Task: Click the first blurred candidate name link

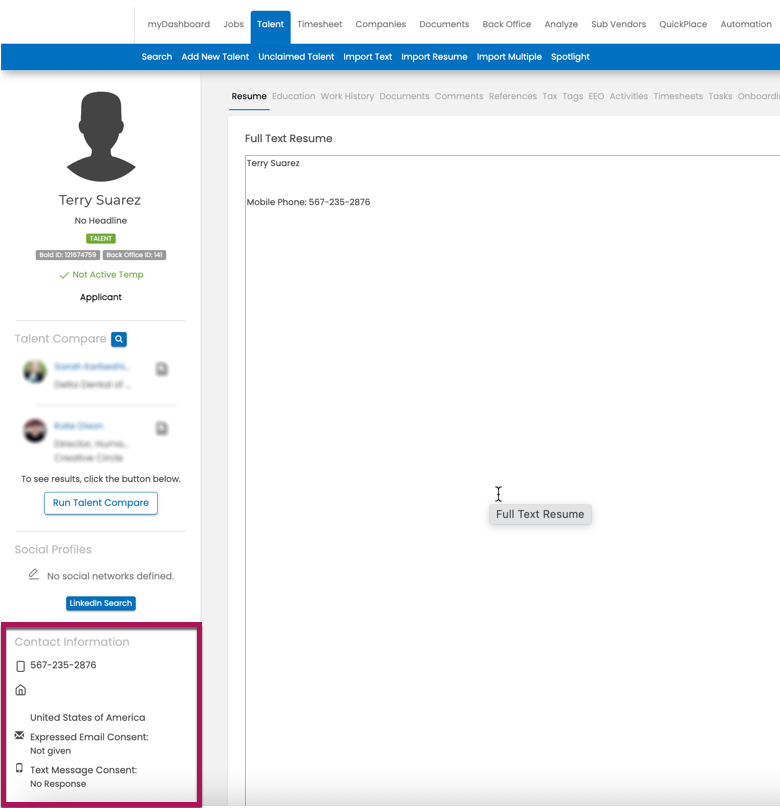Action: (91, 366)
